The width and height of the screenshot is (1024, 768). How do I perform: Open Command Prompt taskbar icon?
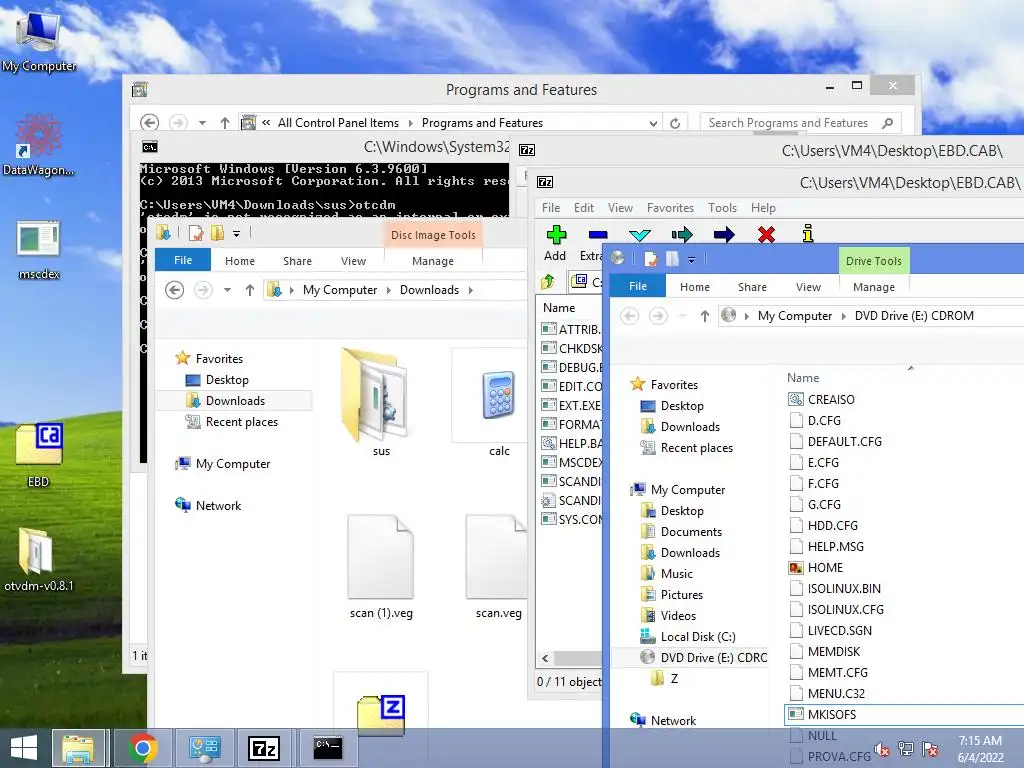tap(327, 748)
